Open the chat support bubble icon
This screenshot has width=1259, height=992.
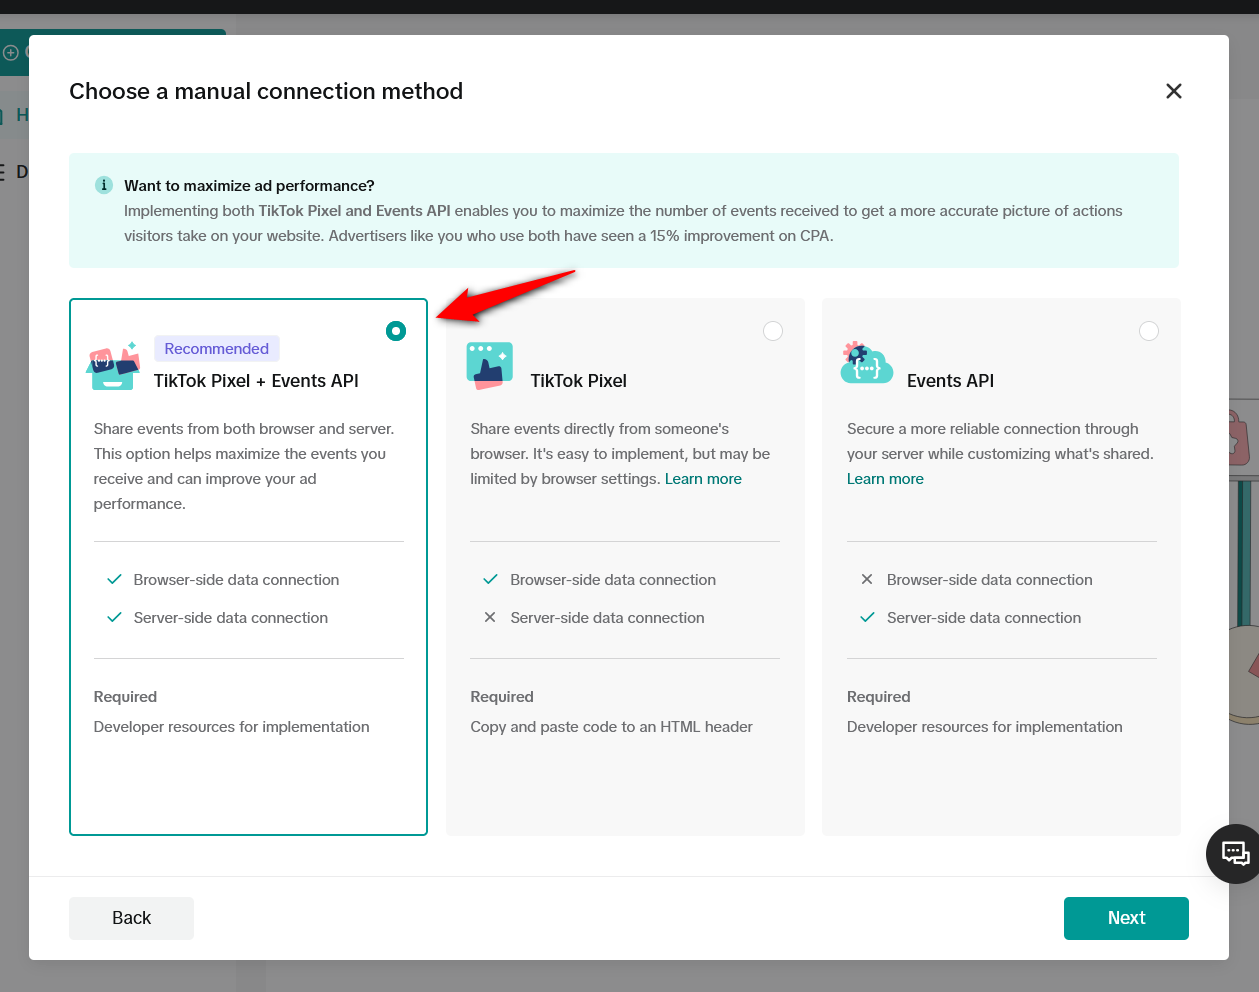click(1235, 853)
